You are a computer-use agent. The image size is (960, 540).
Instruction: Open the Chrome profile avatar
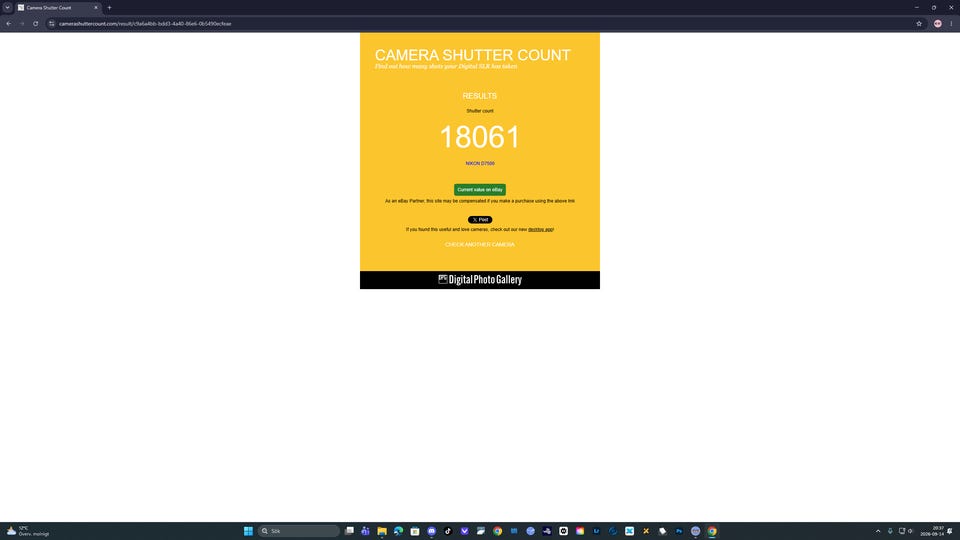(x=937, y=24)
